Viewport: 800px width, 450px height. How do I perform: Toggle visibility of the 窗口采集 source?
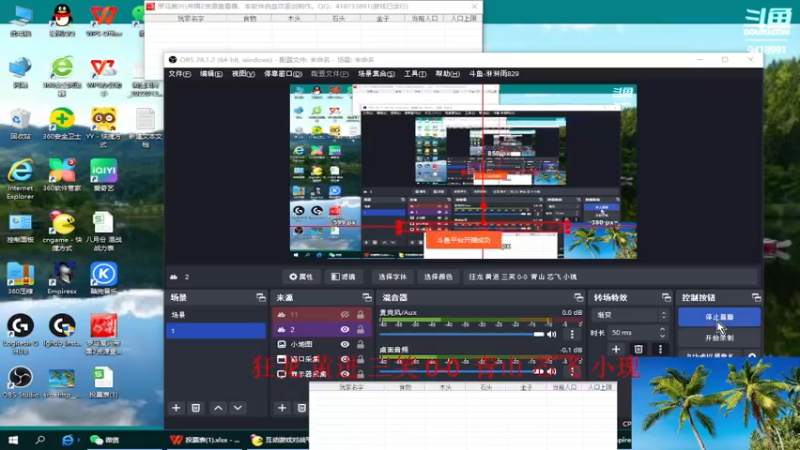pyautogui.click(x=345, y=359)
